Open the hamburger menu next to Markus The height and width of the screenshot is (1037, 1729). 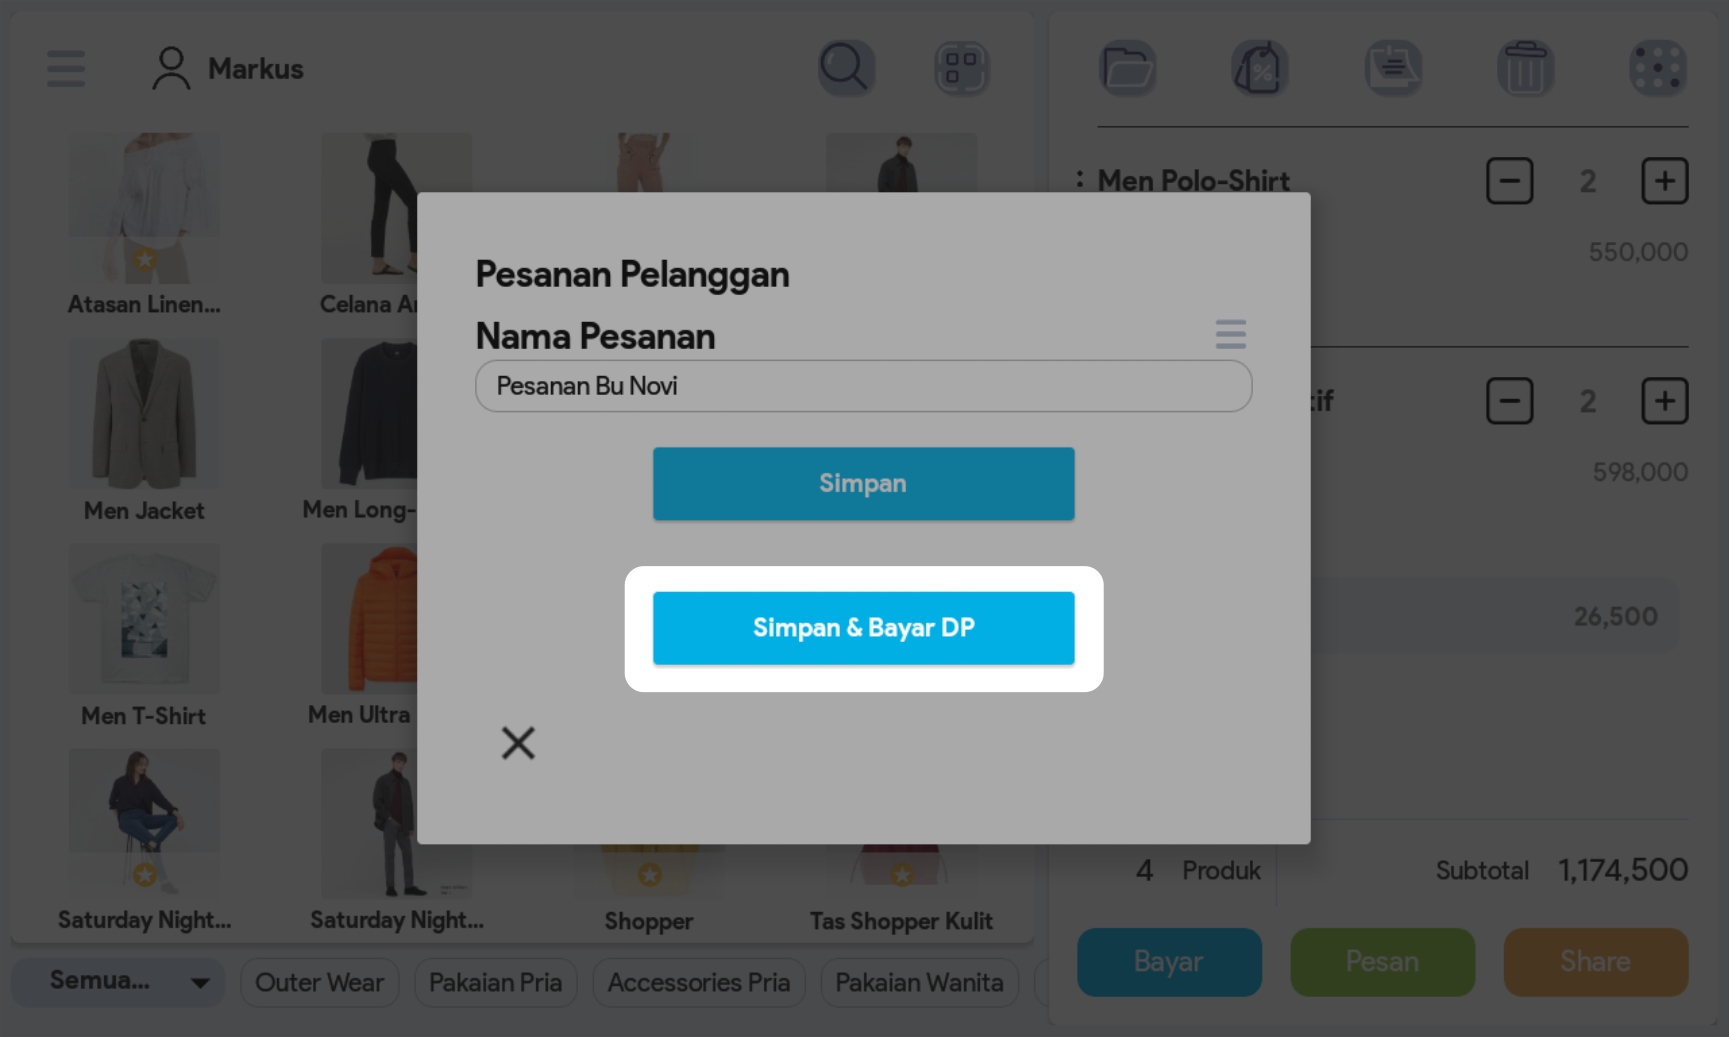(x=66, y=69)
